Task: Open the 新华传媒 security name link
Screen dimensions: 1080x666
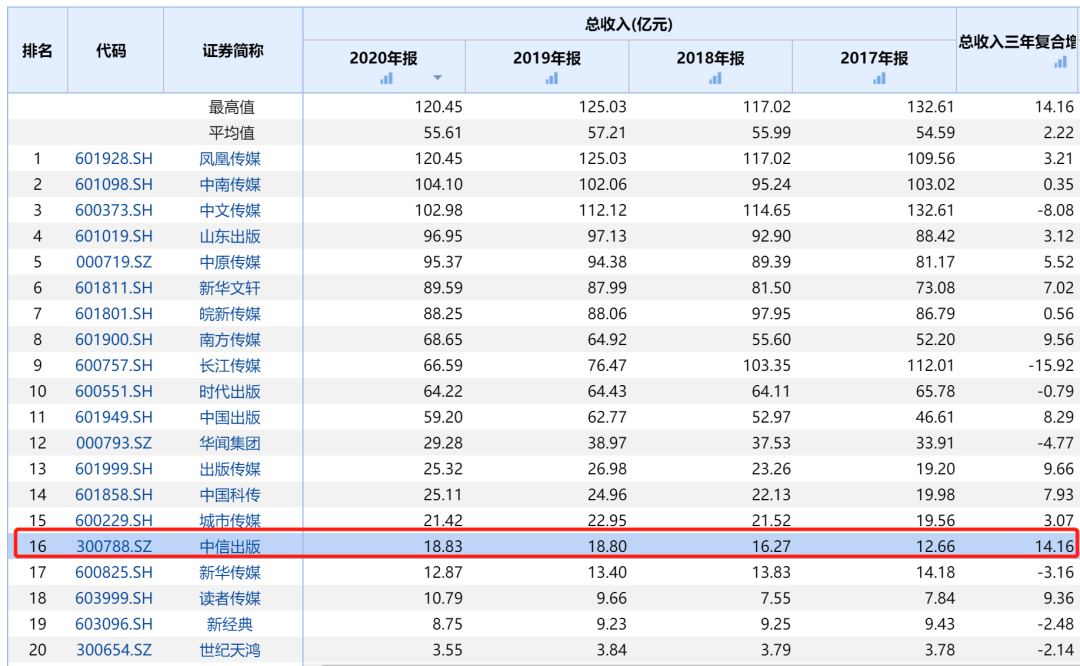Action: (x=230, y=572)
